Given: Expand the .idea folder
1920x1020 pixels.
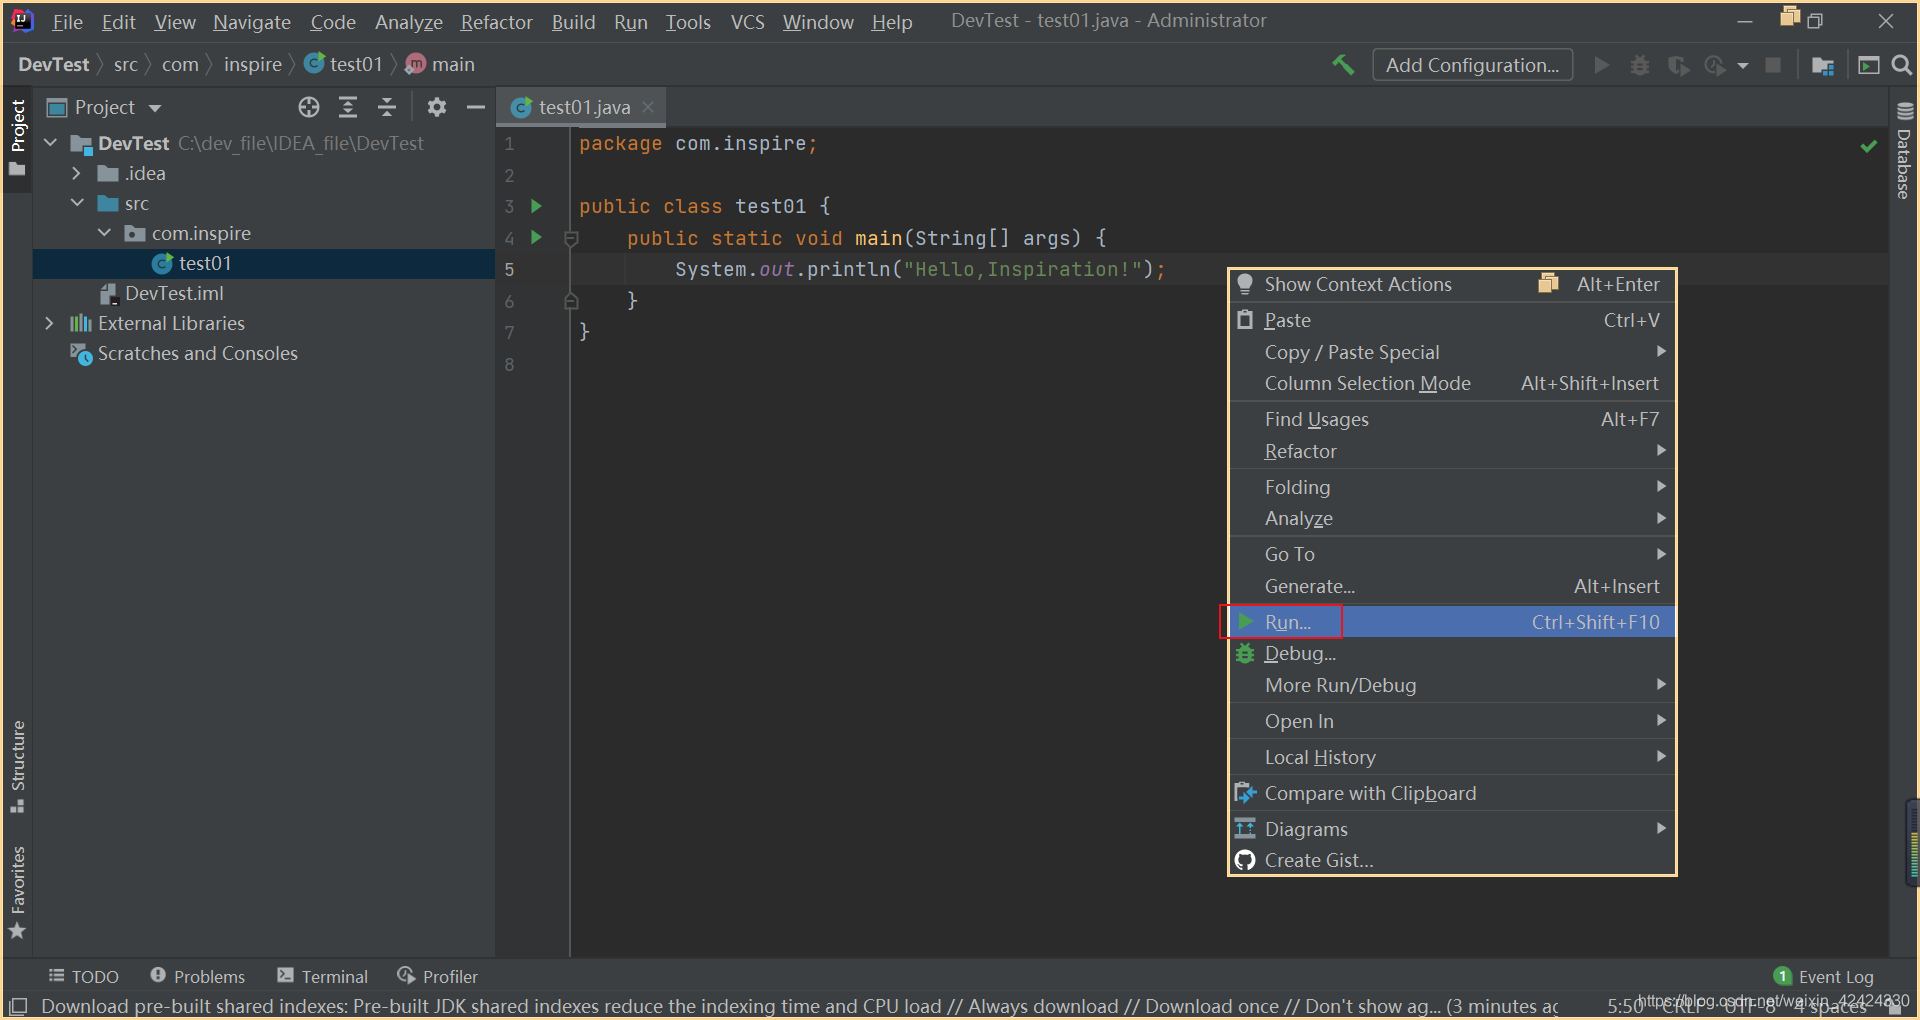Looking at the screenshot, I should tap(77, 173).
